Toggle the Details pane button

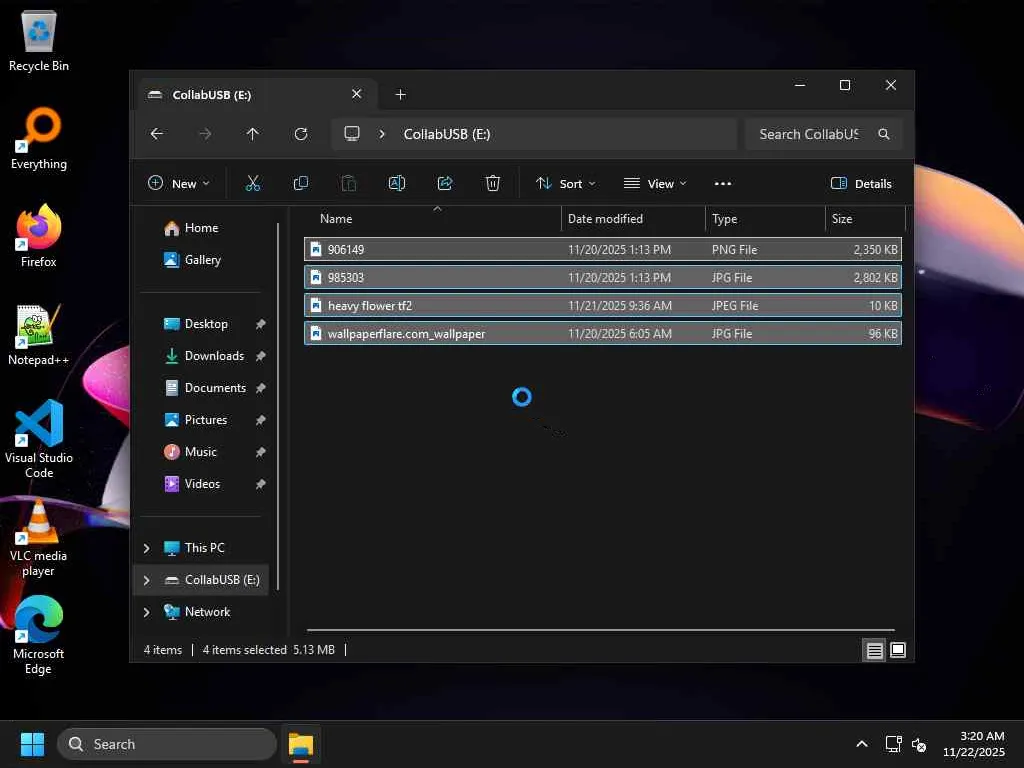point(861,183)
